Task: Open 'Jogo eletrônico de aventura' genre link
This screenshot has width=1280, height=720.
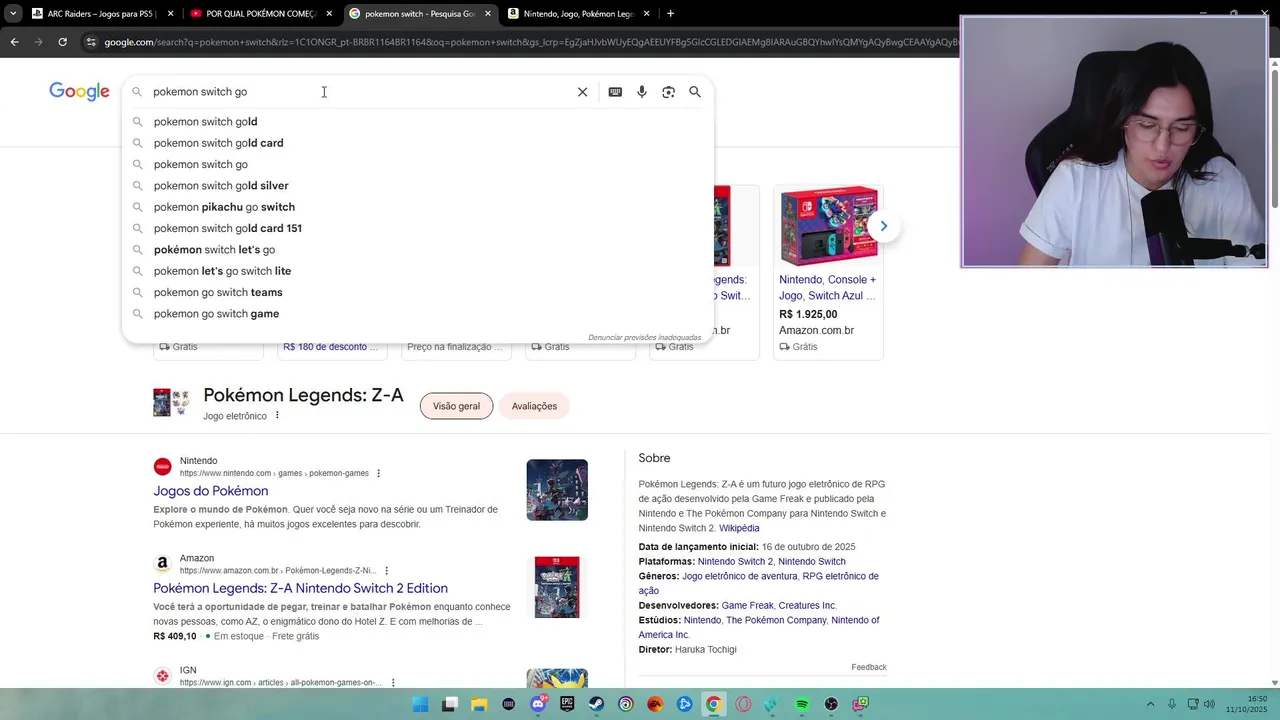Action: pos(740,576)
